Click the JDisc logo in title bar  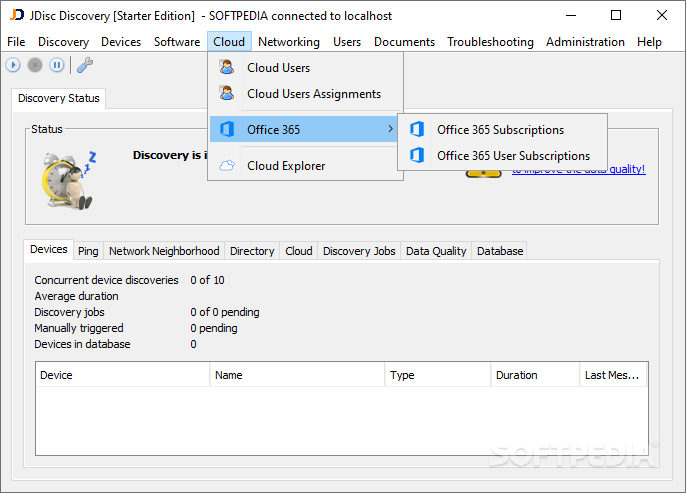pos(17,15)
